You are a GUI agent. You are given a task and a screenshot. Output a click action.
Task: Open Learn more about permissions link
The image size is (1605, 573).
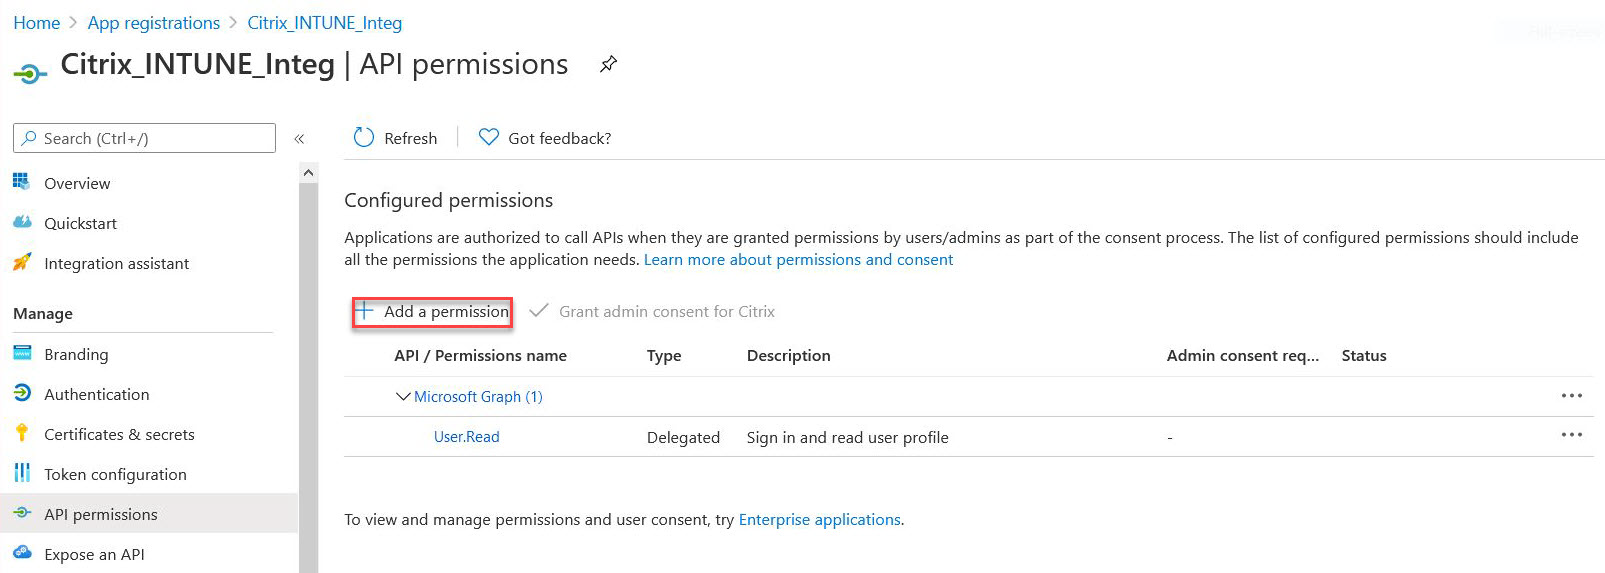[x=798, y=260]
